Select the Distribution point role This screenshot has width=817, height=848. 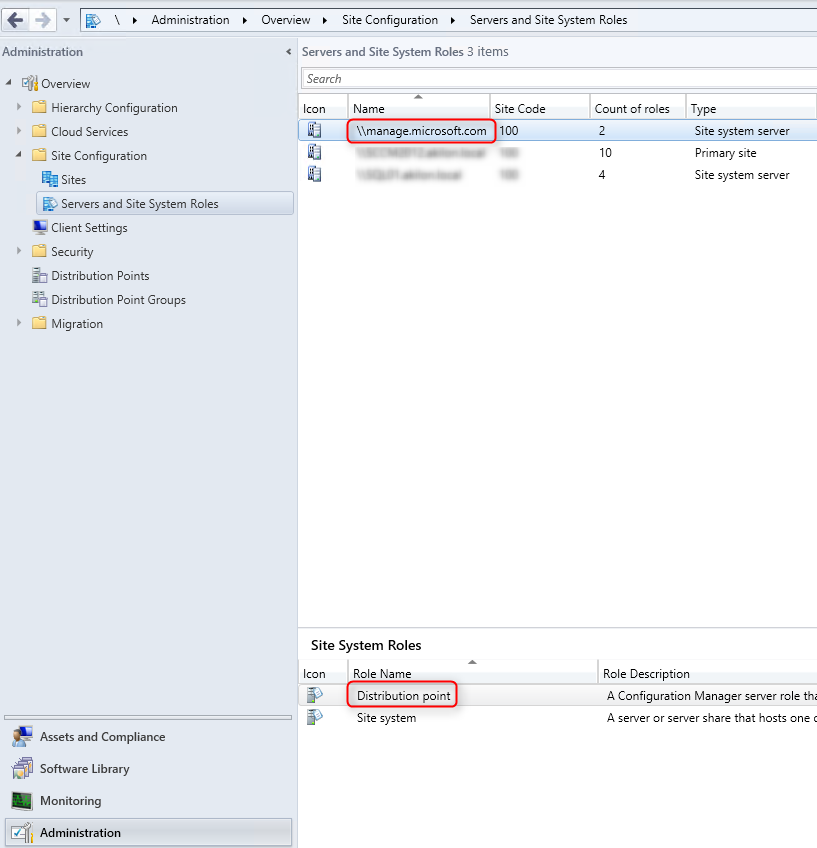pyautogui.click(x=557, y=695)
